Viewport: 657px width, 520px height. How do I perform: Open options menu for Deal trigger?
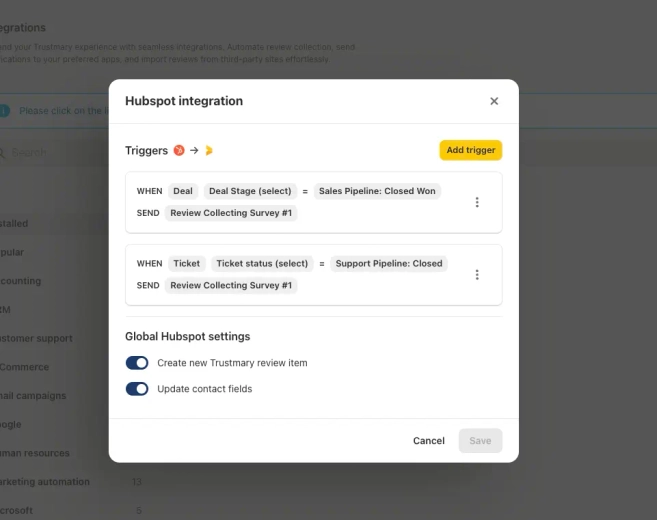point(477,202)
